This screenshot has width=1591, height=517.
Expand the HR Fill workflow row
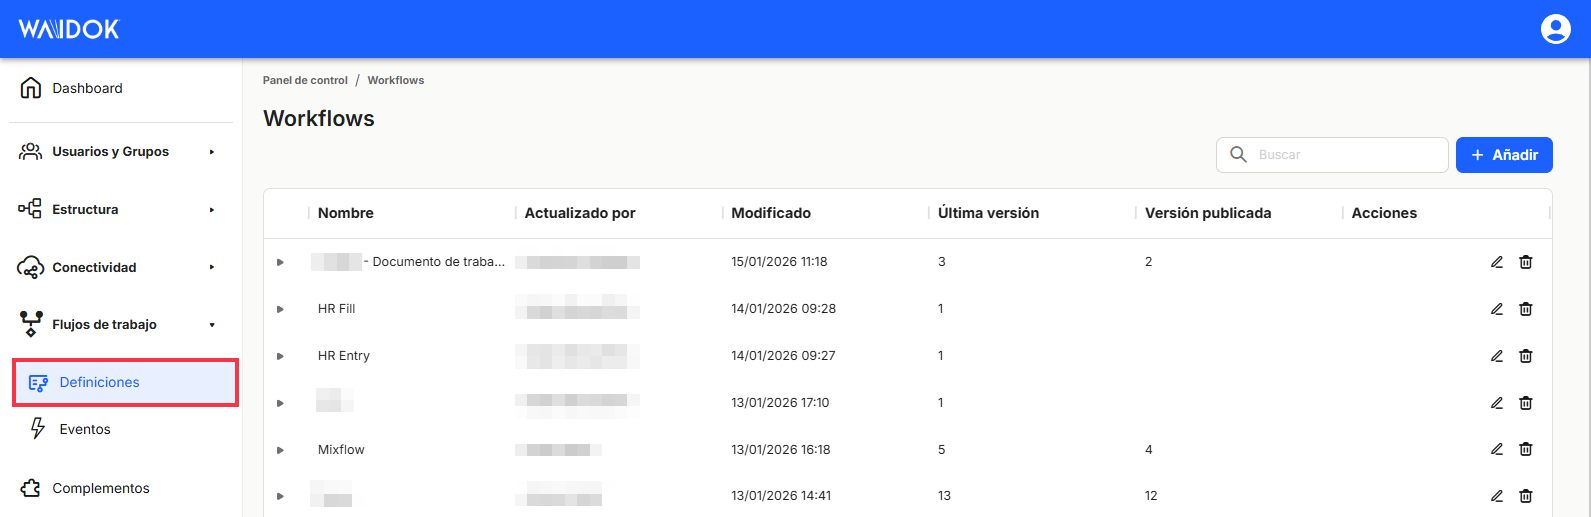280,309
